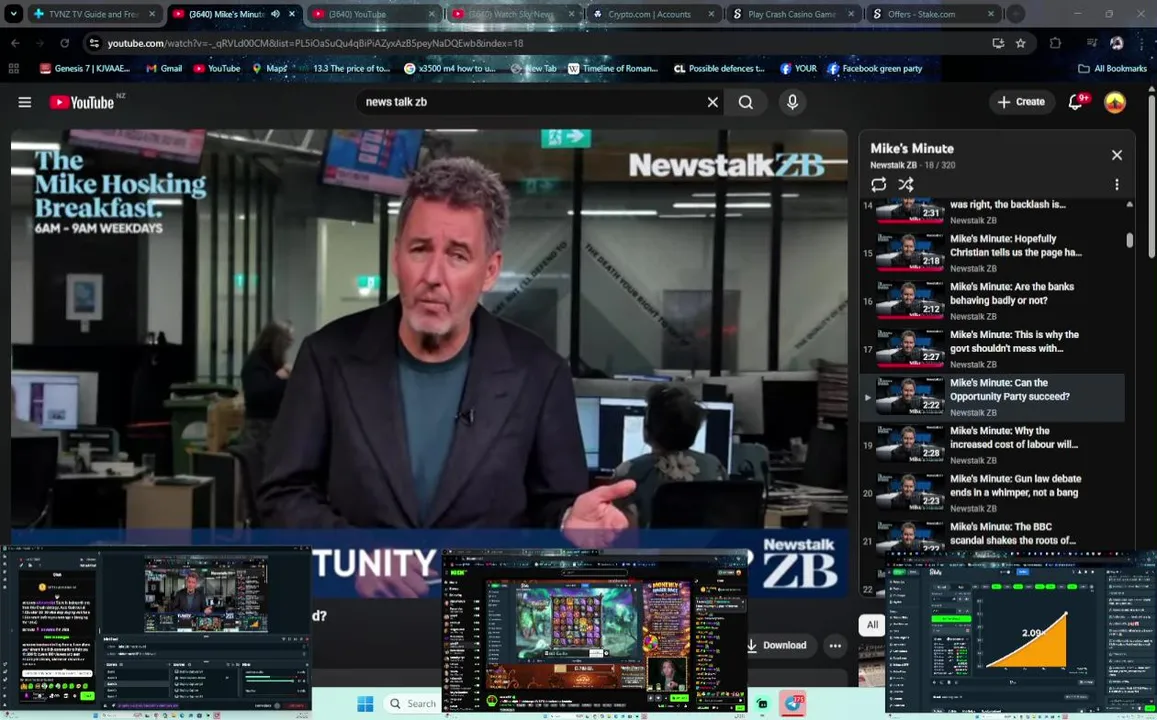Install app icon in the address bar

click(x=998, y=43)
